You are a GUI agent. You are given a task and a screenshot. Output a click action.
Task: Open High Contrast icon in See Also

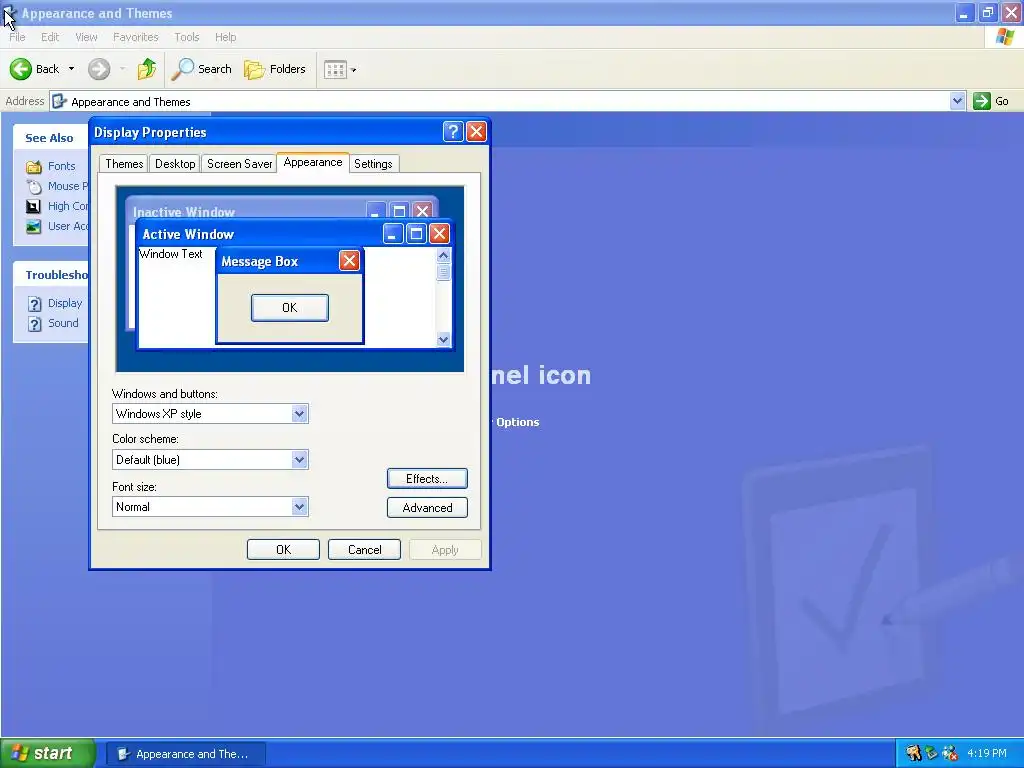click(x=33, y=206)
